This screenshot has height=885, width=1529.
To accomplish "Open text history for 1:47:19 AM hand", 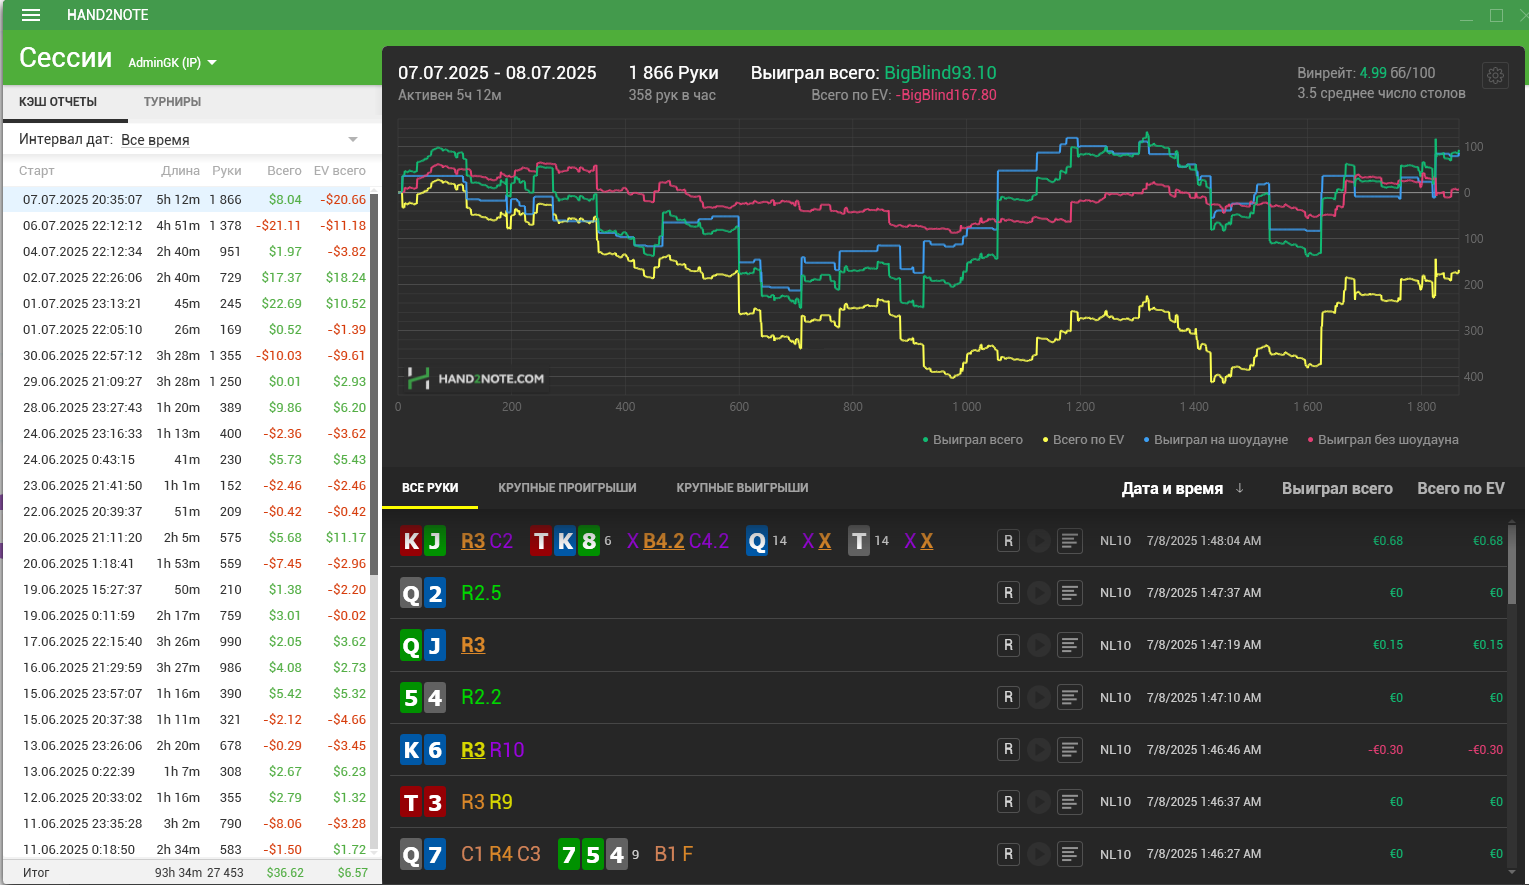I will [1070, 645].
